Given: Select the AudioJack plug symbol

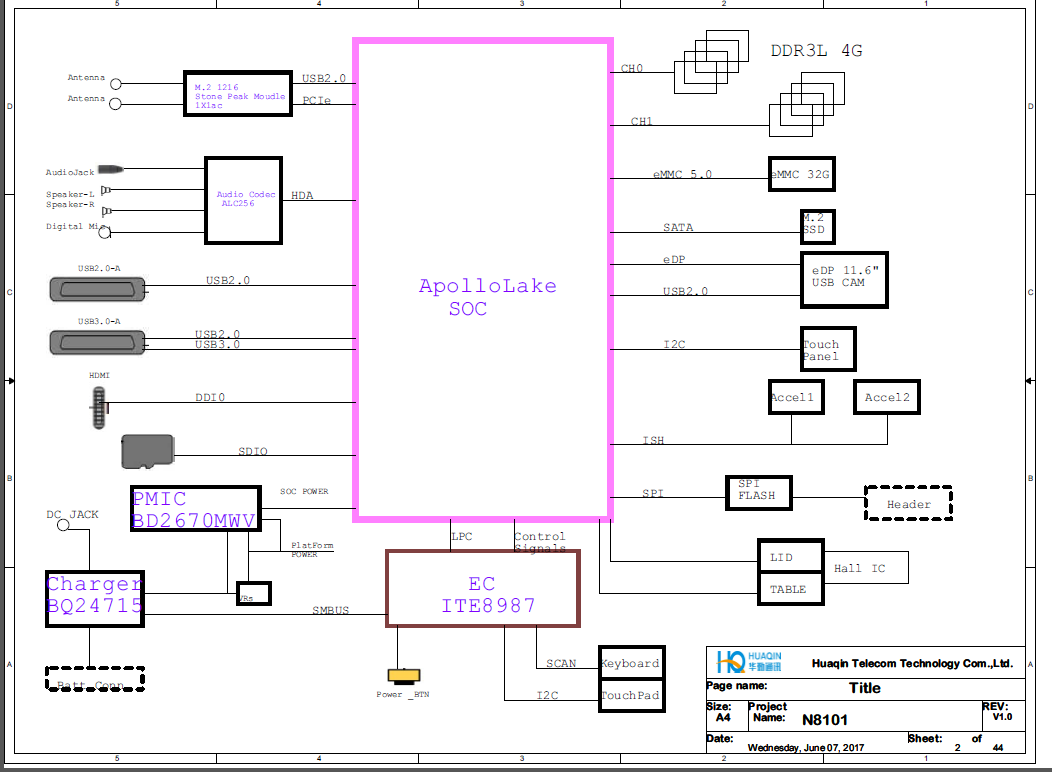Looking at the screenshot, I should pos(111,169).
